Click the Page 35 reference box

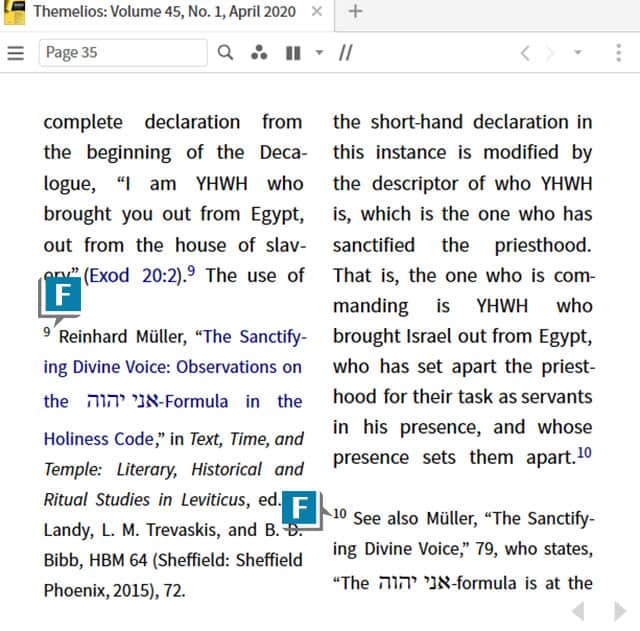pos(122,53)
